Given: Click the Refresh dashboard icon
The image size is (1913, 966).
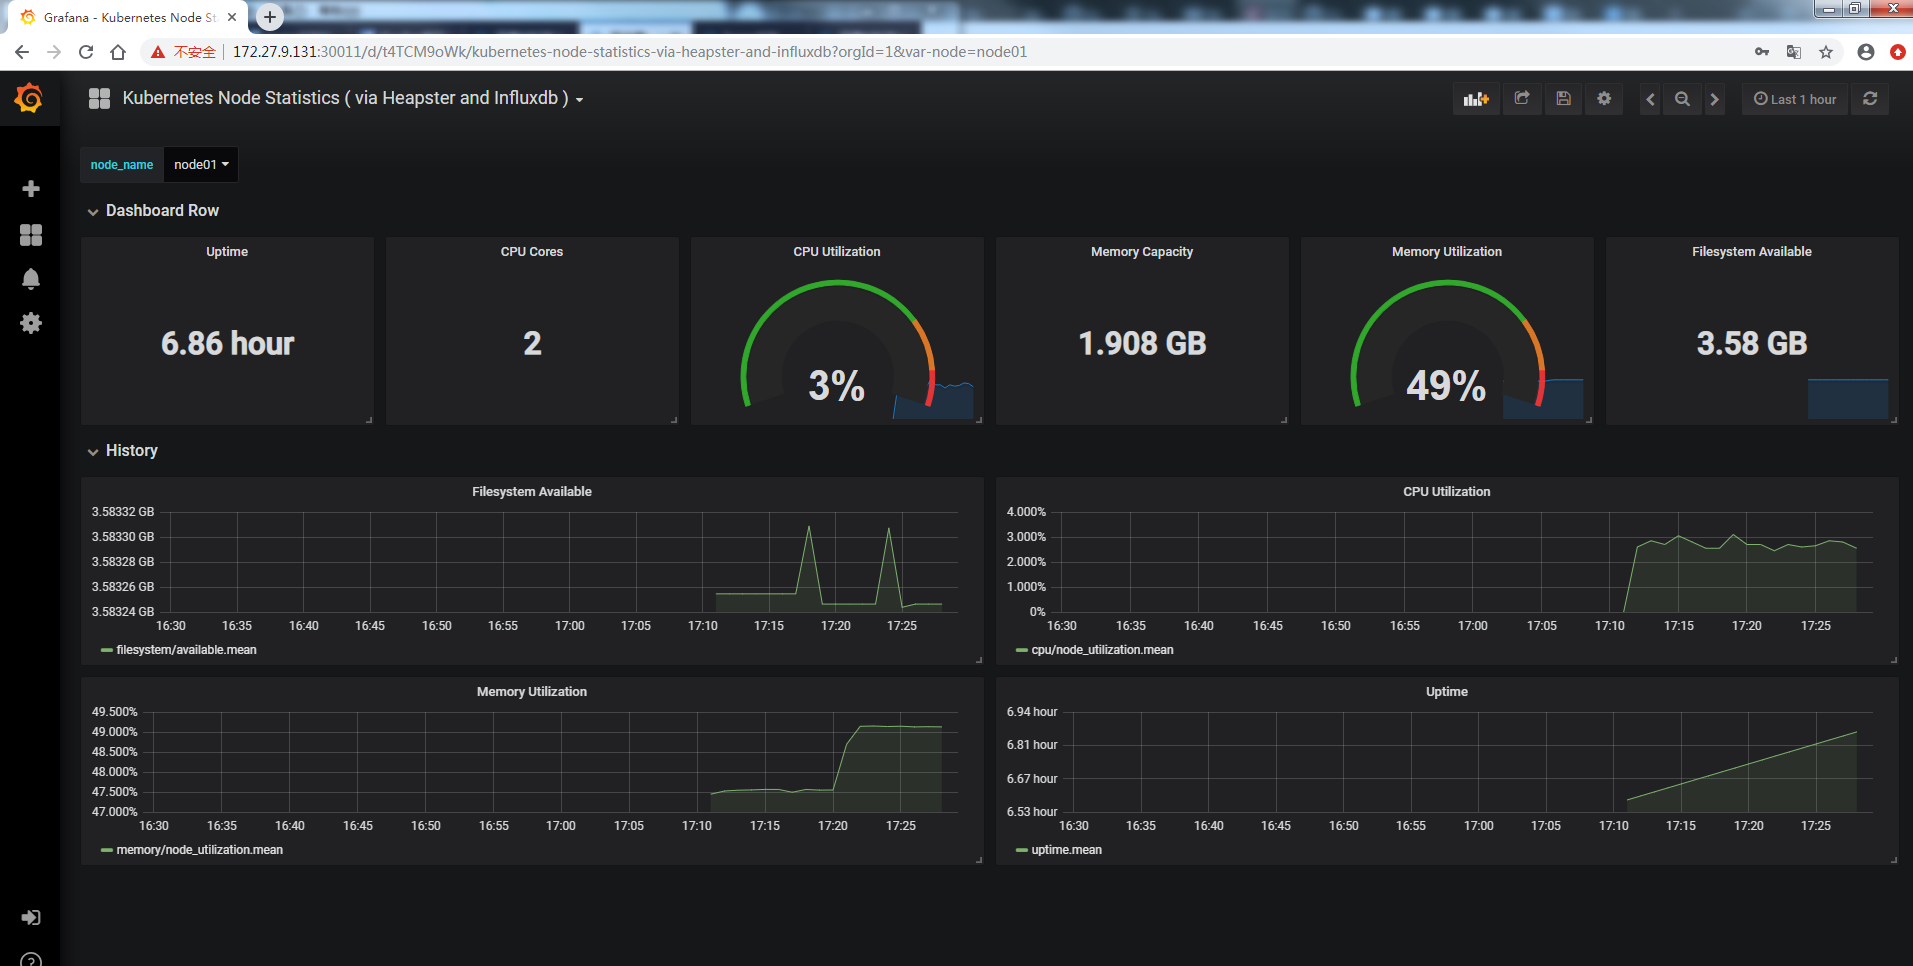Looking at the screenshot, I should coord(1870,99).
